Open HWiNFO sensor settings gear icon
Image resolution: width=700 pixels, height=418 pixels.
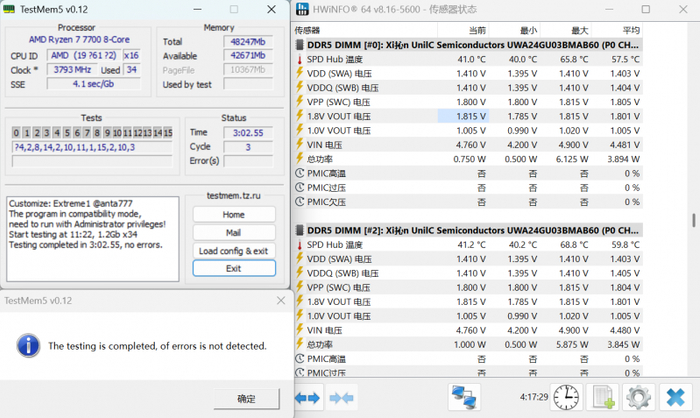[638, 397]
